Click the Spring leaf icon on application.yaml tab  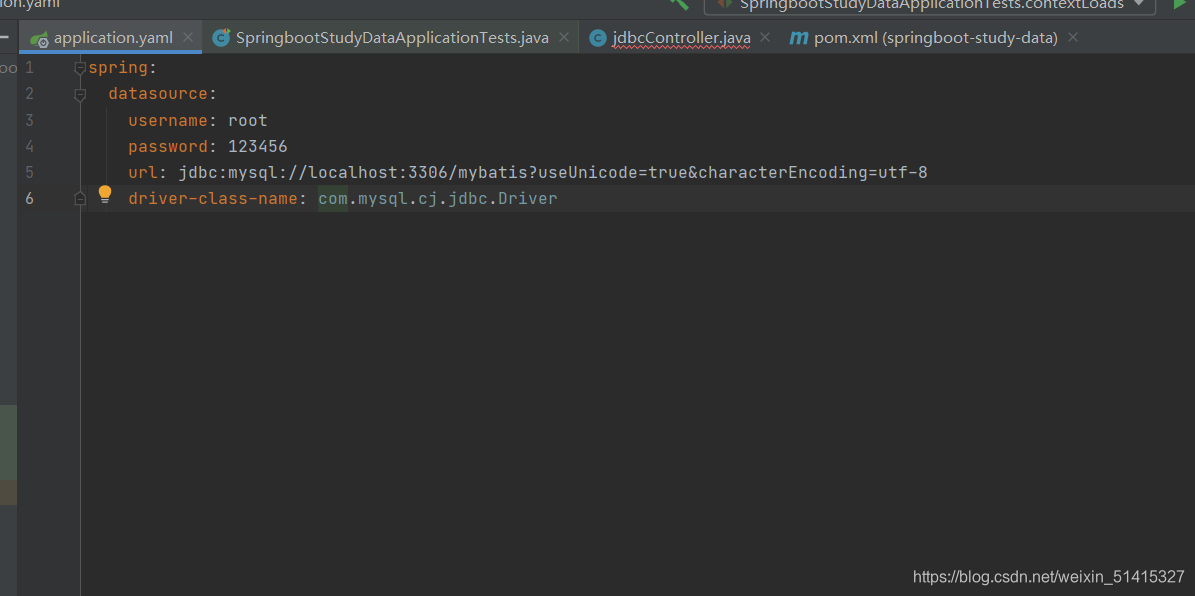pos(40,39)
